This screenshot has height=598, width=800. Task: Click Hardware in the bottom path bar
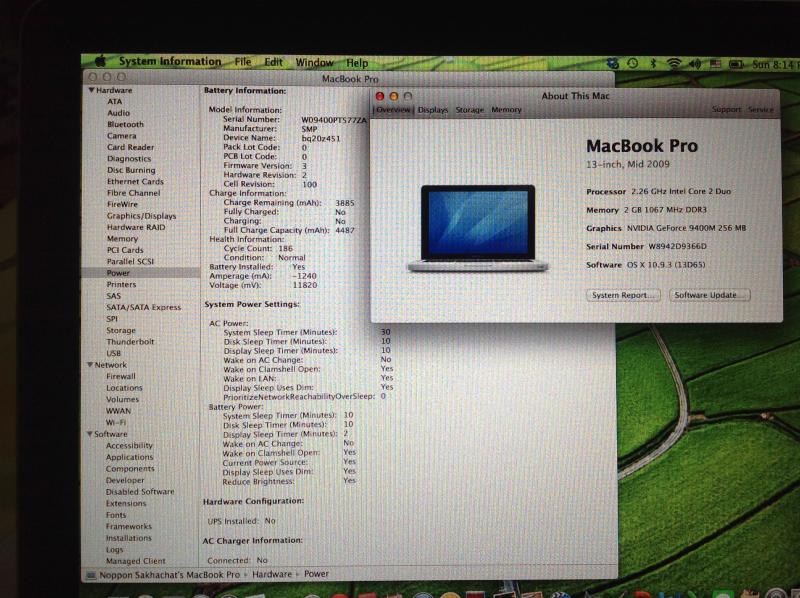pos(272,574)
